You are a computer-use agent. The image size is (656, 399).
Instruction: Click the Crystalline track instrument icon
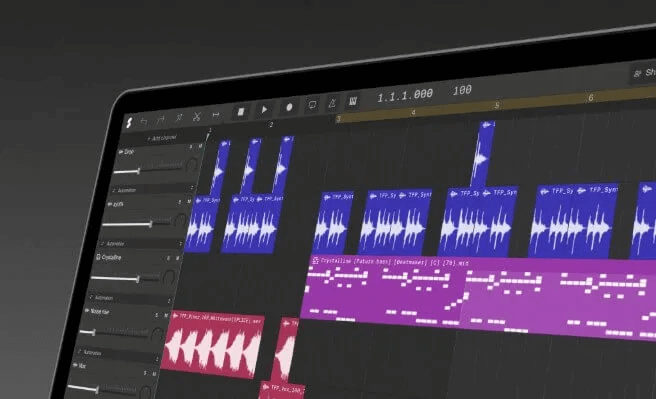coord(98,256)
